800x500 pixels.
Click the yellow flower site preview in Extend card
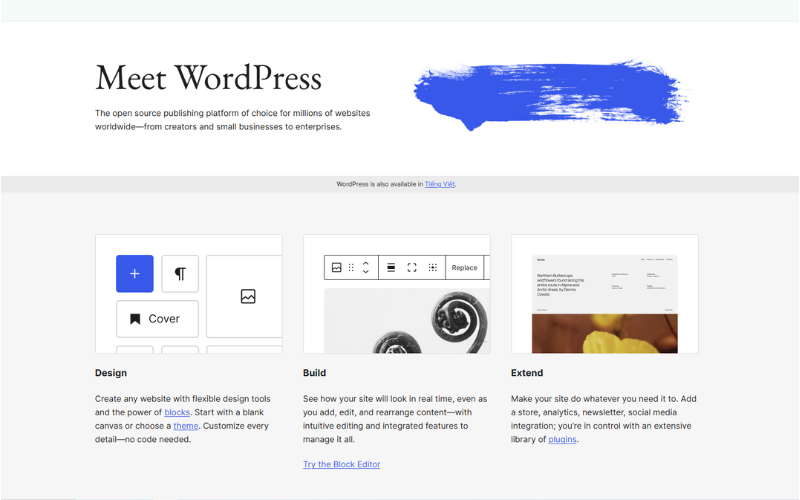[605, 304]
